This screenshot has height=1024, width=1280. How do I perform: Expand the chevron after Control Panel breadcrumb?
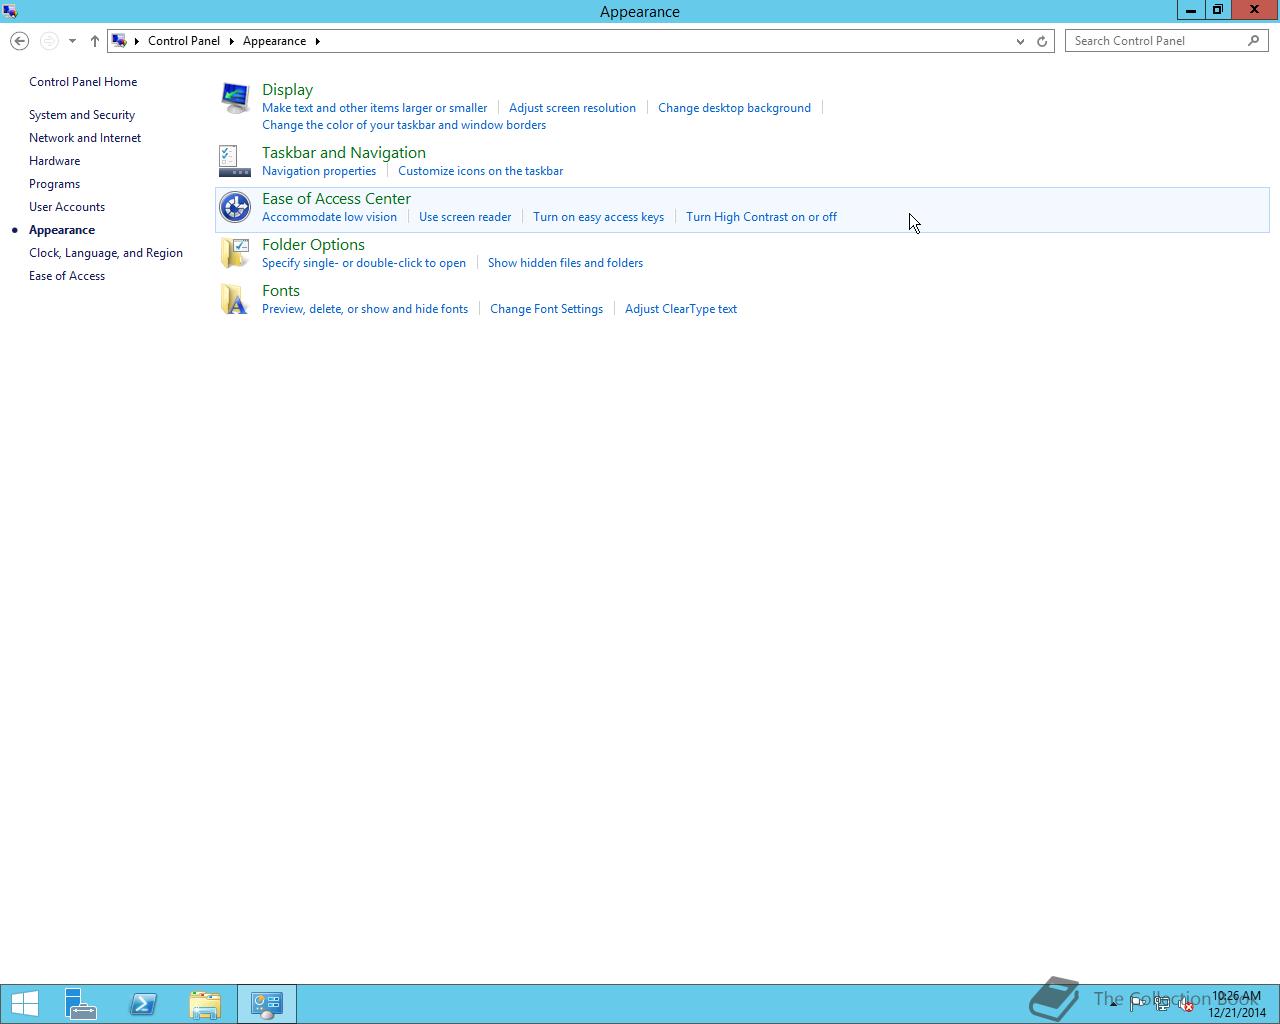point(231,41)
